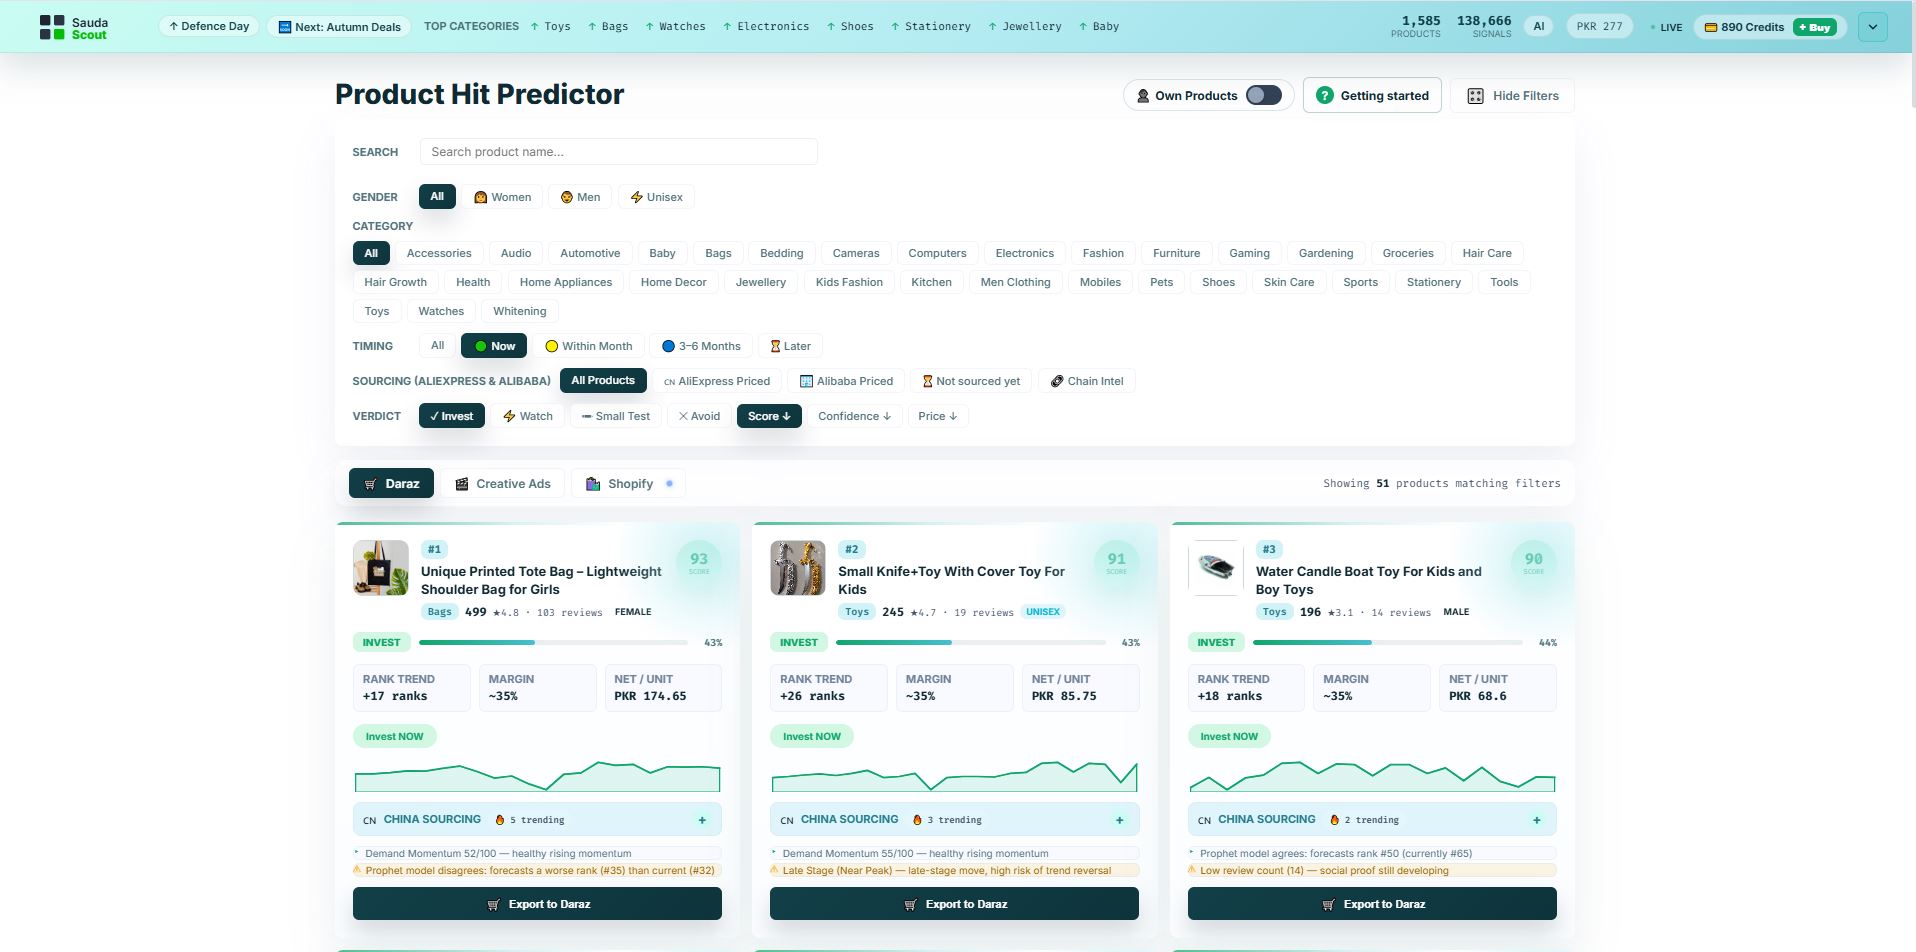Click the Getting started question mark icon
The height and width of the screenshot is (952, 1916).
pyautogui.click(x=1325, y=95)
